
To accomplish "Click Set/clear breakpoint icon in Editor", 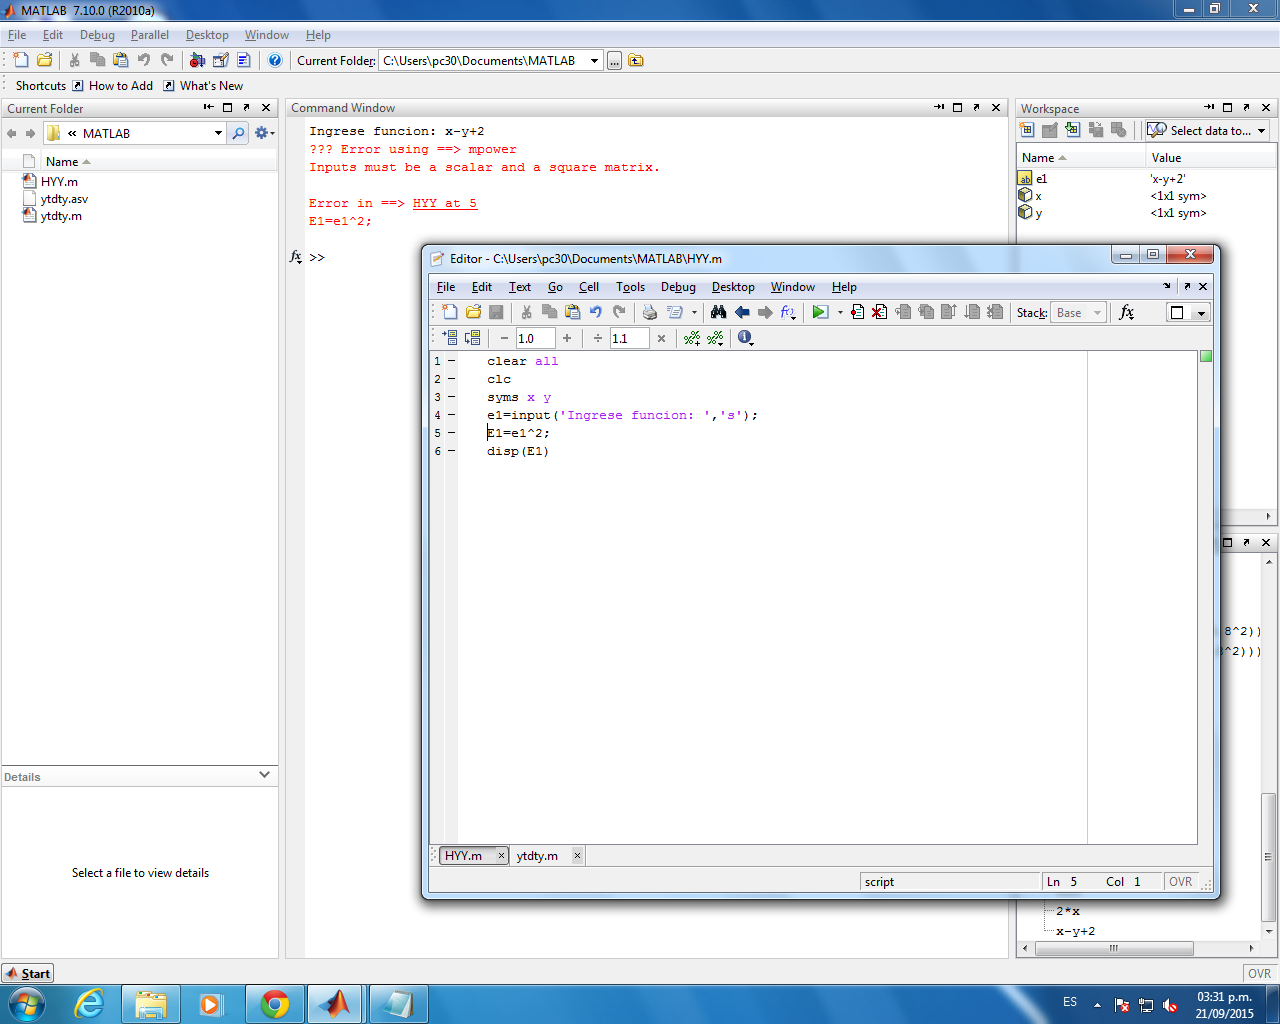I will tap(857, 312).
